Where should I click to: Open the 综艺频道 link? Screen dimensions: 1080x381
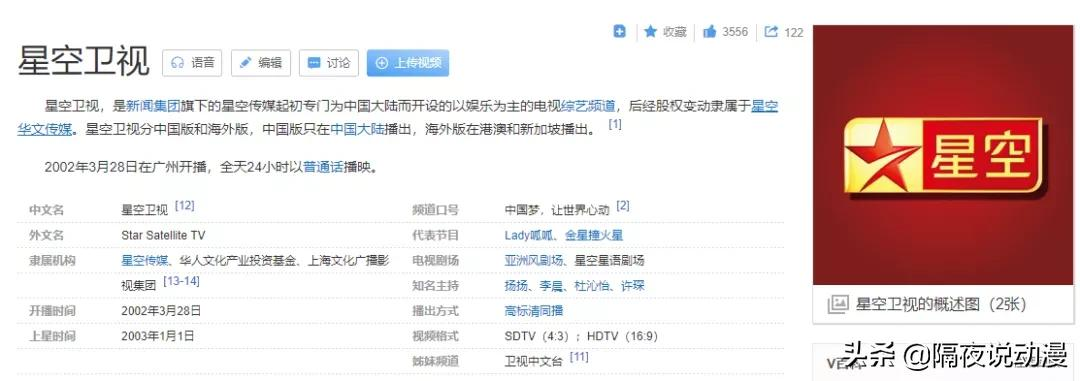coord(588,106)
